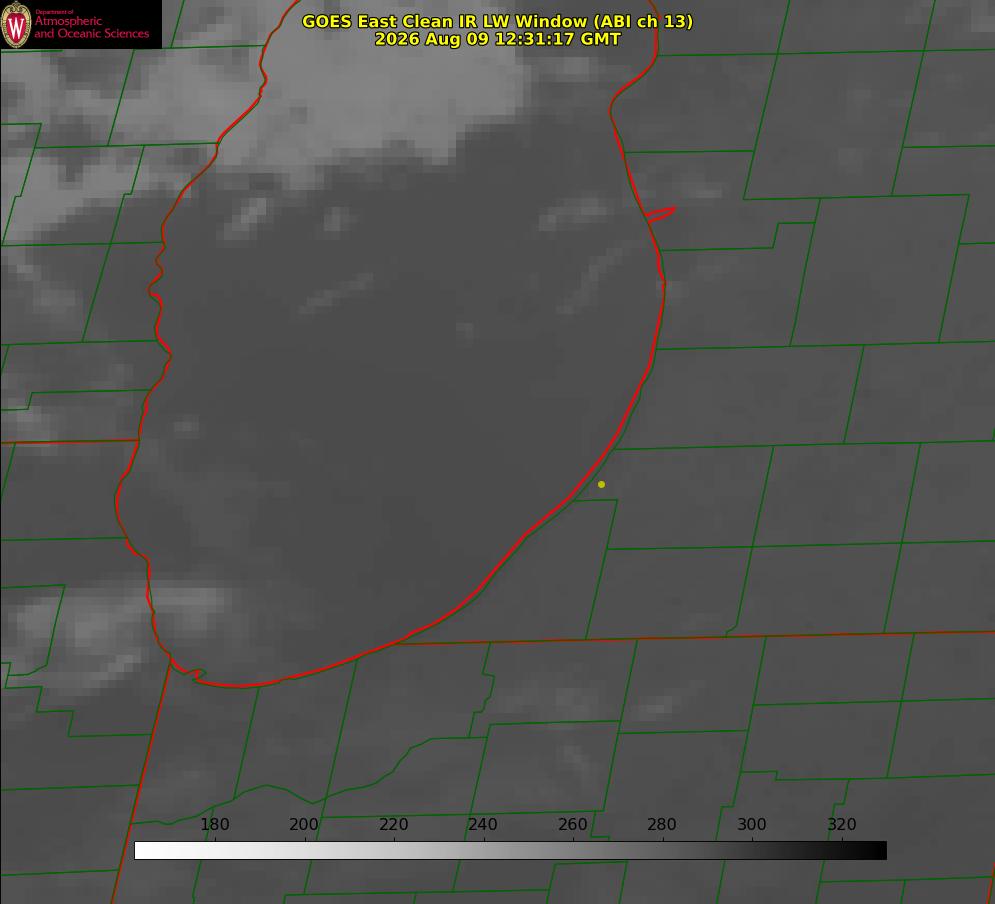Image resolution: width=995 pixels, height=904 pixels.
Task: Click the 220 tick label on the scale
Action: (x=393, y=824)
